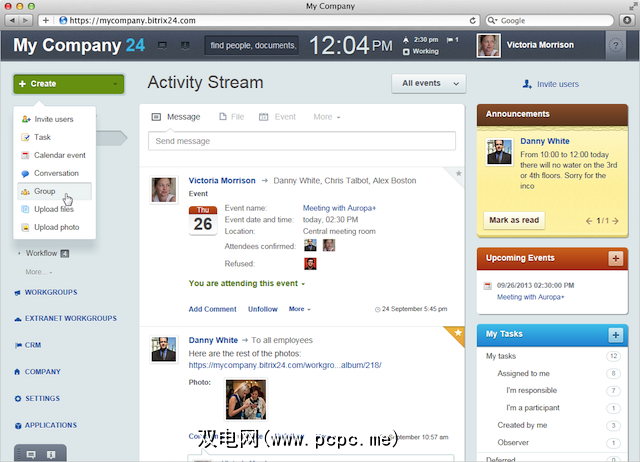Add new upcoming event with plus icon
This screenshot has width=640, height=462.
(616, 258)
